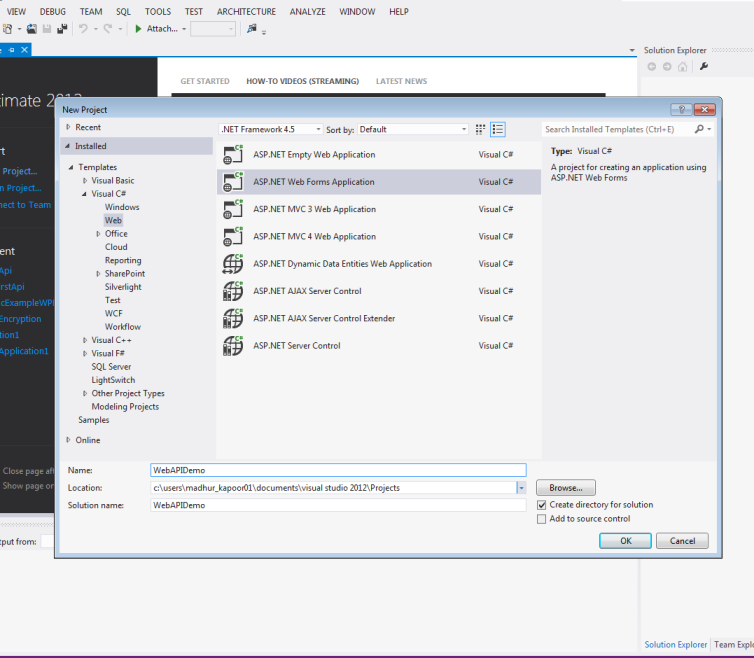Toggle Create directory for solution checkbox
This screenshot has width=754, height=658.
tap(541, 505)
